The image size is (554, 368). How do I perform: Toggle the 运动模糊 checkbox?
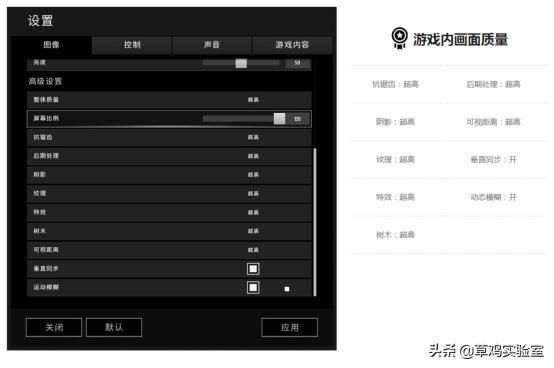click(253, 287)
